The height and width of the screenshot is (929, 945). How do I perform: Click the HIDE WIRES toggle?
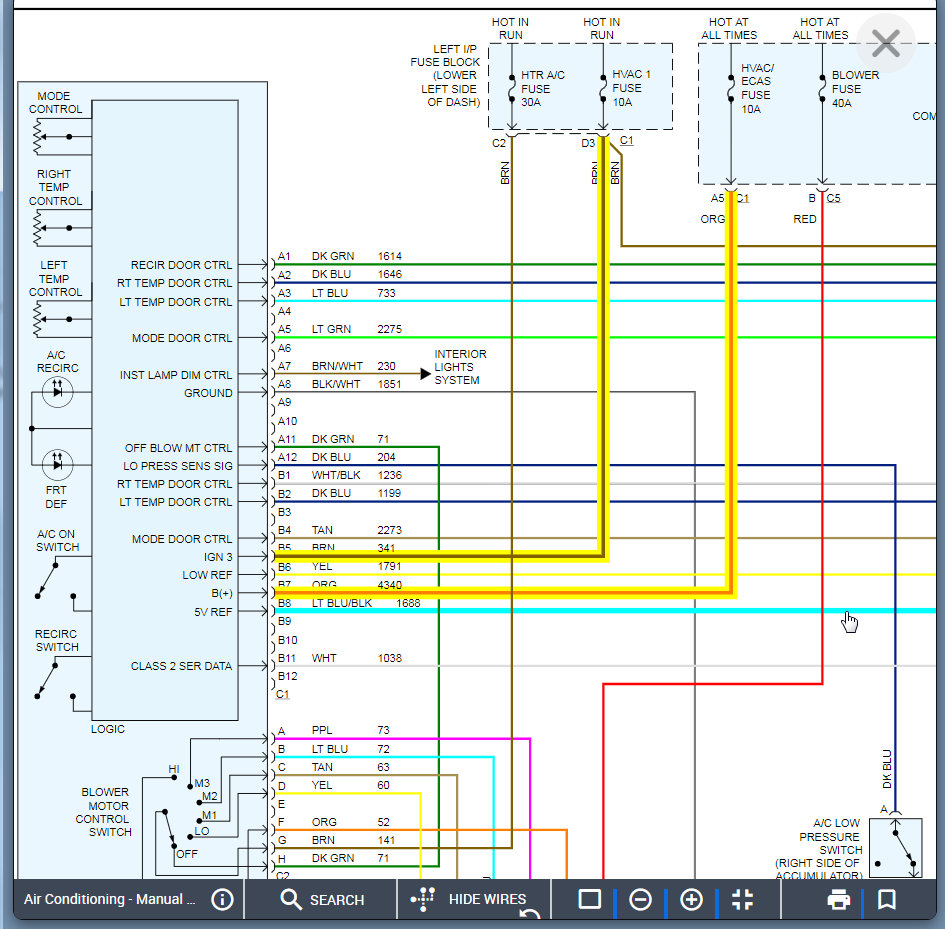(469, 899)
